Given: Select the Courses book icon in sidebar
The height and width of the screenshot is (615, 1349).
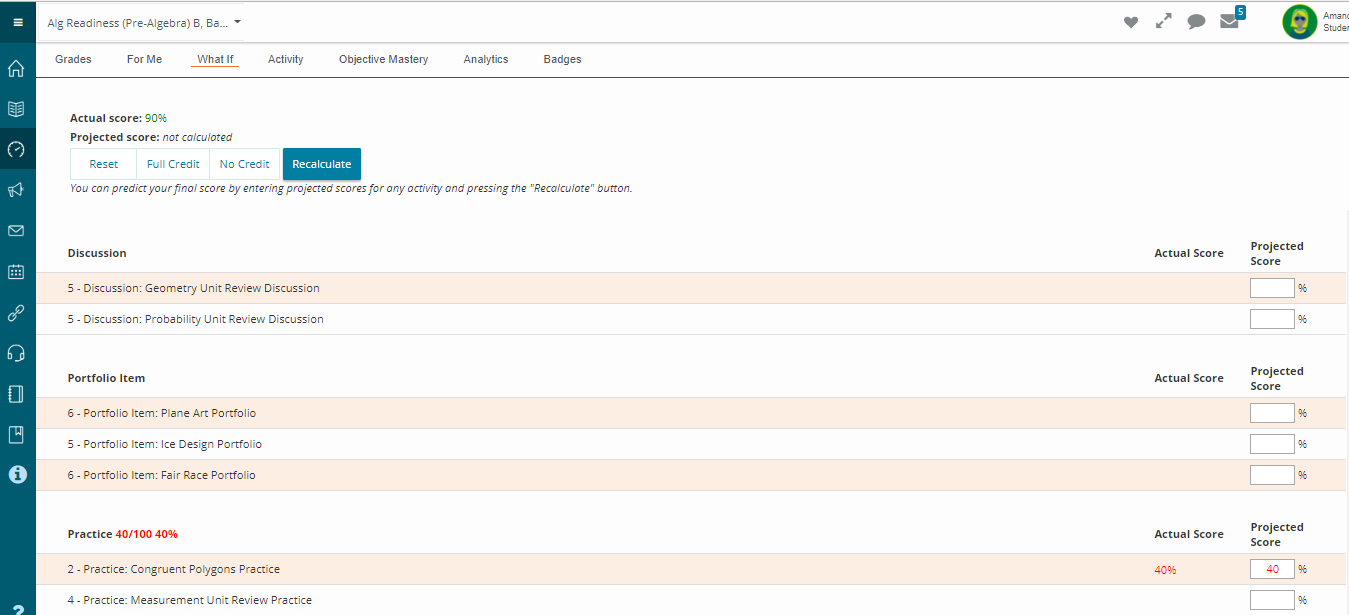Looking at the screenshot, I should tap(16, 109).
